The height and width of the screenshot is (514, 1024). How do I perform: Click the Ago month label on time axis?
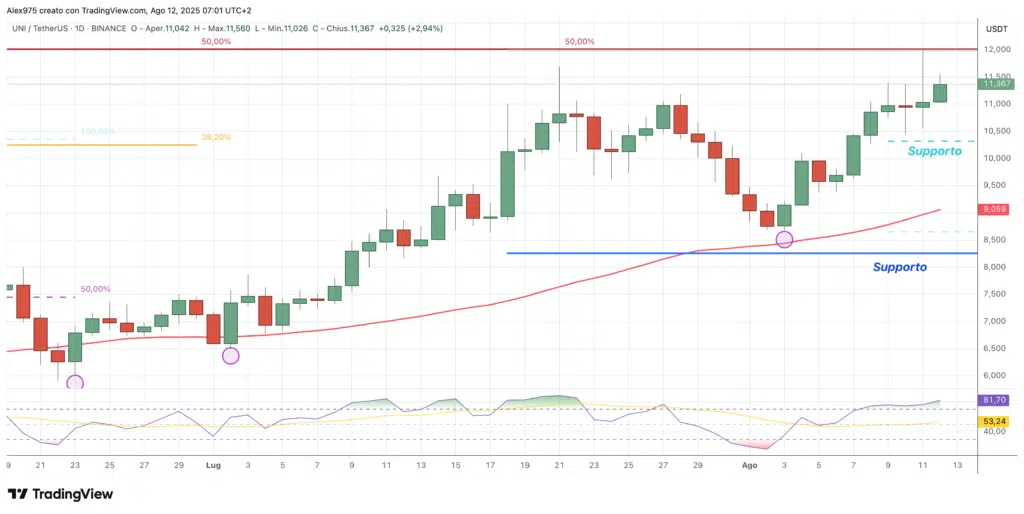pos(750,465)
